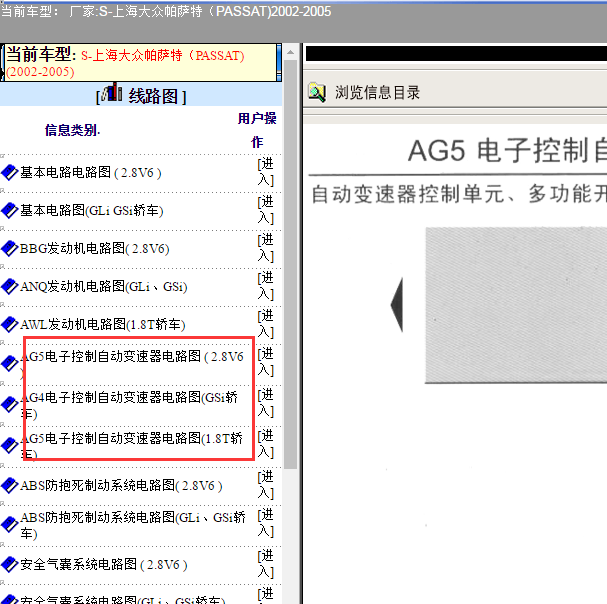The height and width of the screenshot is (604, 607).
Task: Click the 线路图 bookshelf icon
Action: pyautogui.click(x=112, y=92)
